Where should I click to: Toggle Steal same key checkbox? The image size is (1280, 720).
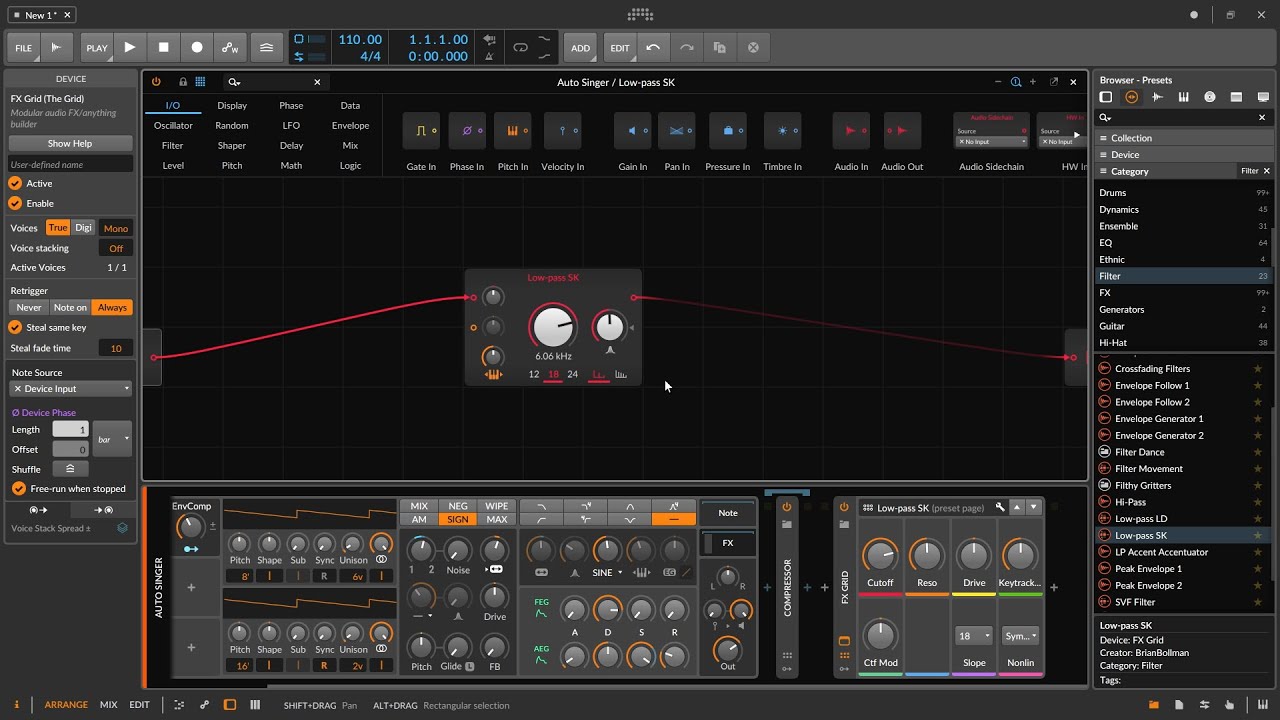coord(15,327)
